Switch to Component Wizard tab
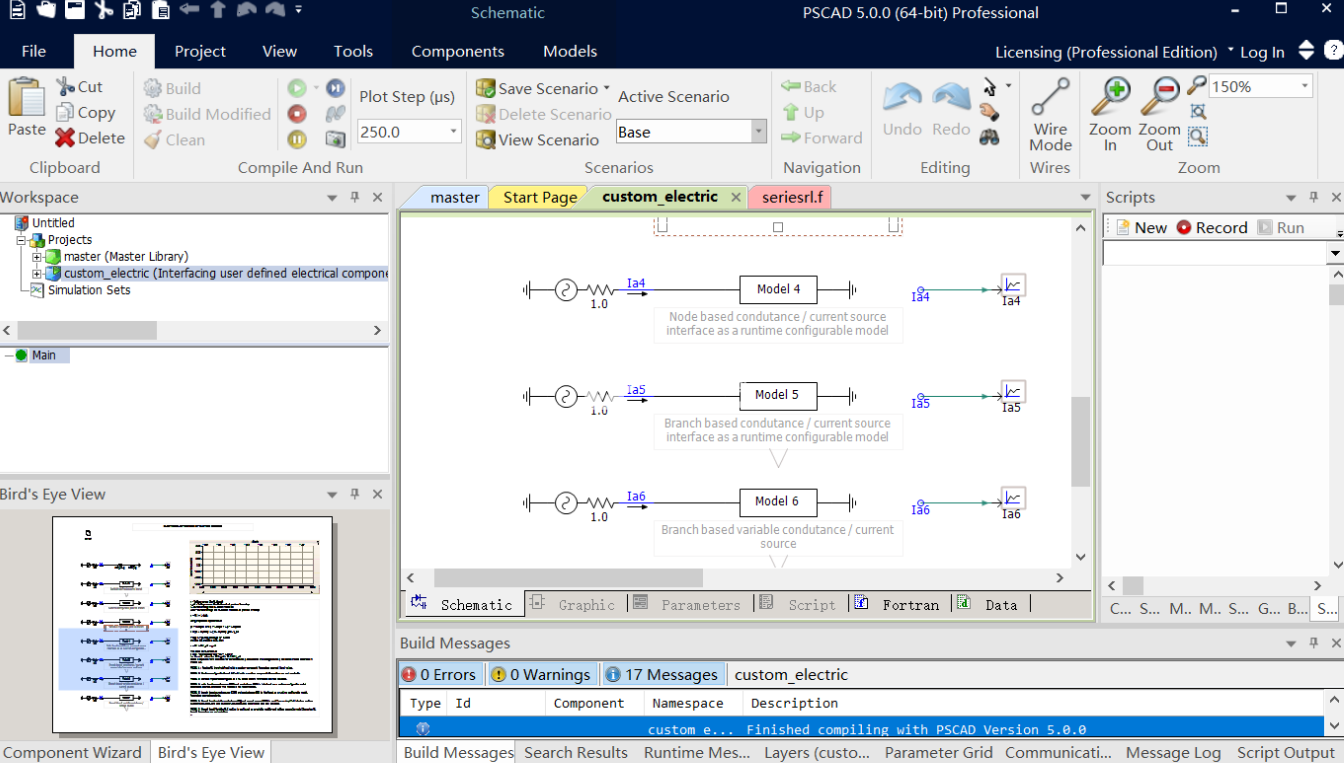Image resolution: width=1344 pixels, height=763 pixels. [72, 752]
